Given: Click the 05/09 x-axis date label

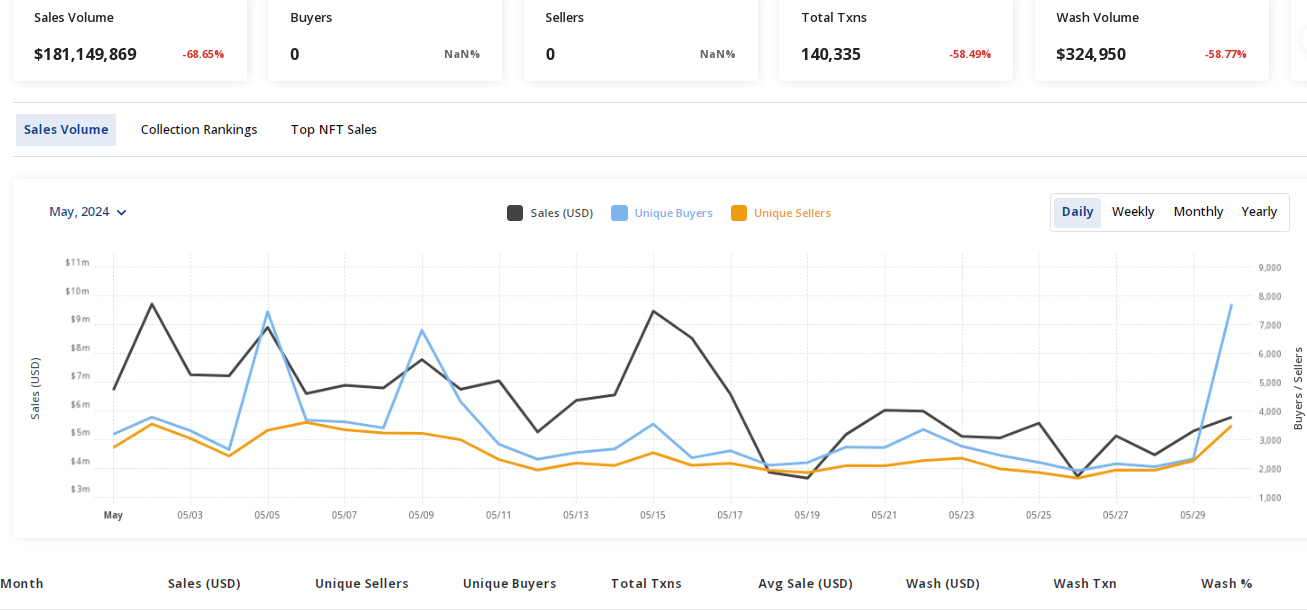Looking at the screenshot, I should [421, 516].
